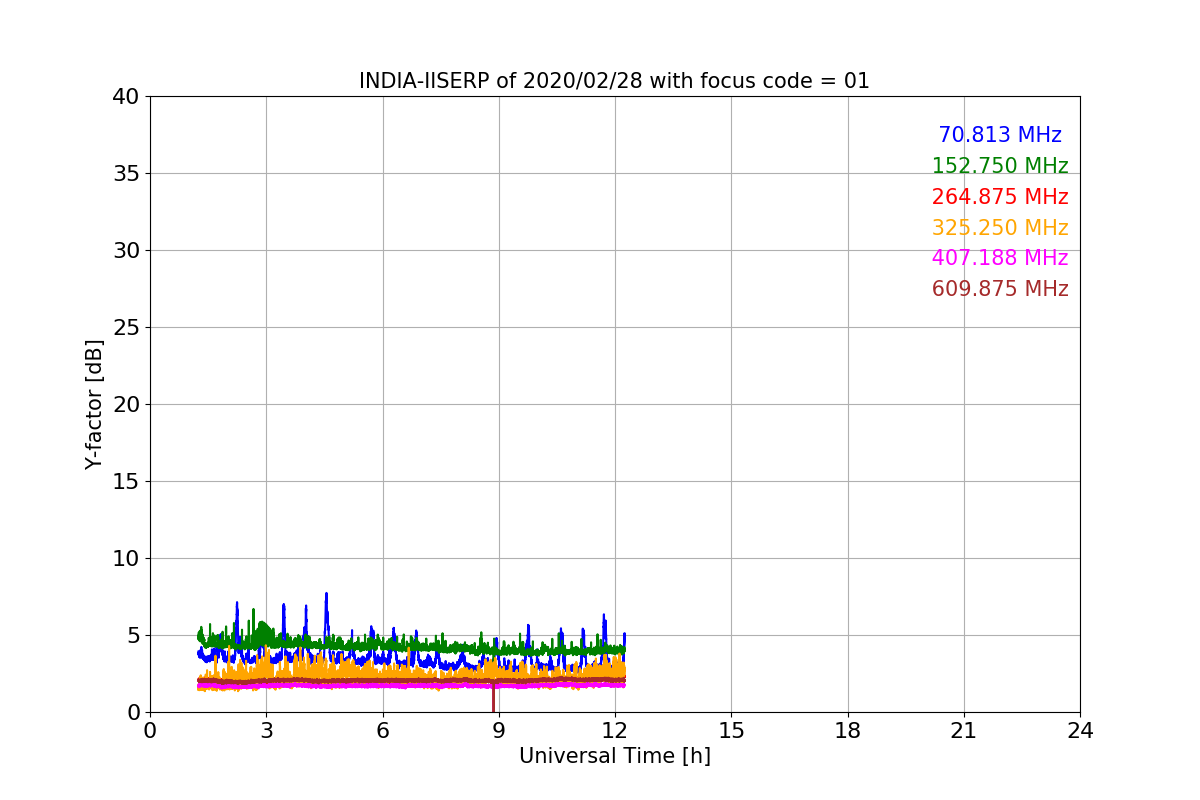Click the 'Universal Time [h]' axis label
The width and height of the screenshot is (1200, 800).
(615, 756)
